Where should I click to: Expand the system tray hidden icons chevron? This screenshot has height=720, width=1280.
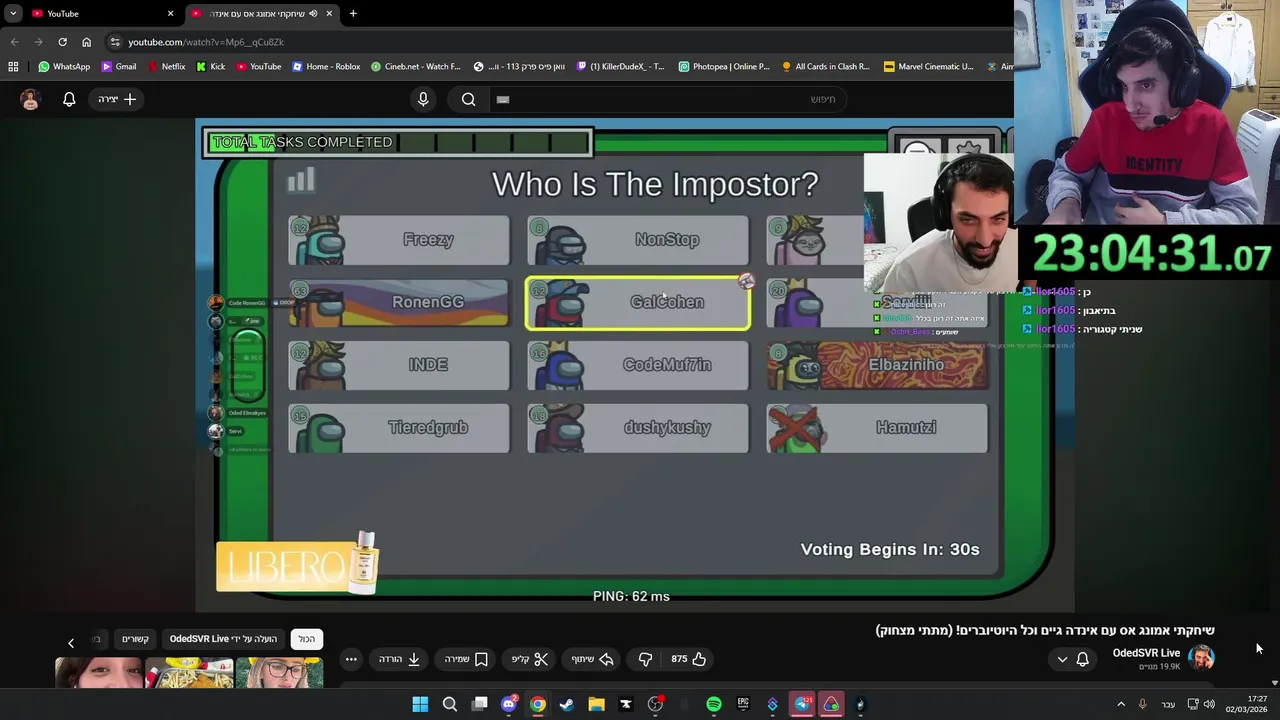(1120, 704)
